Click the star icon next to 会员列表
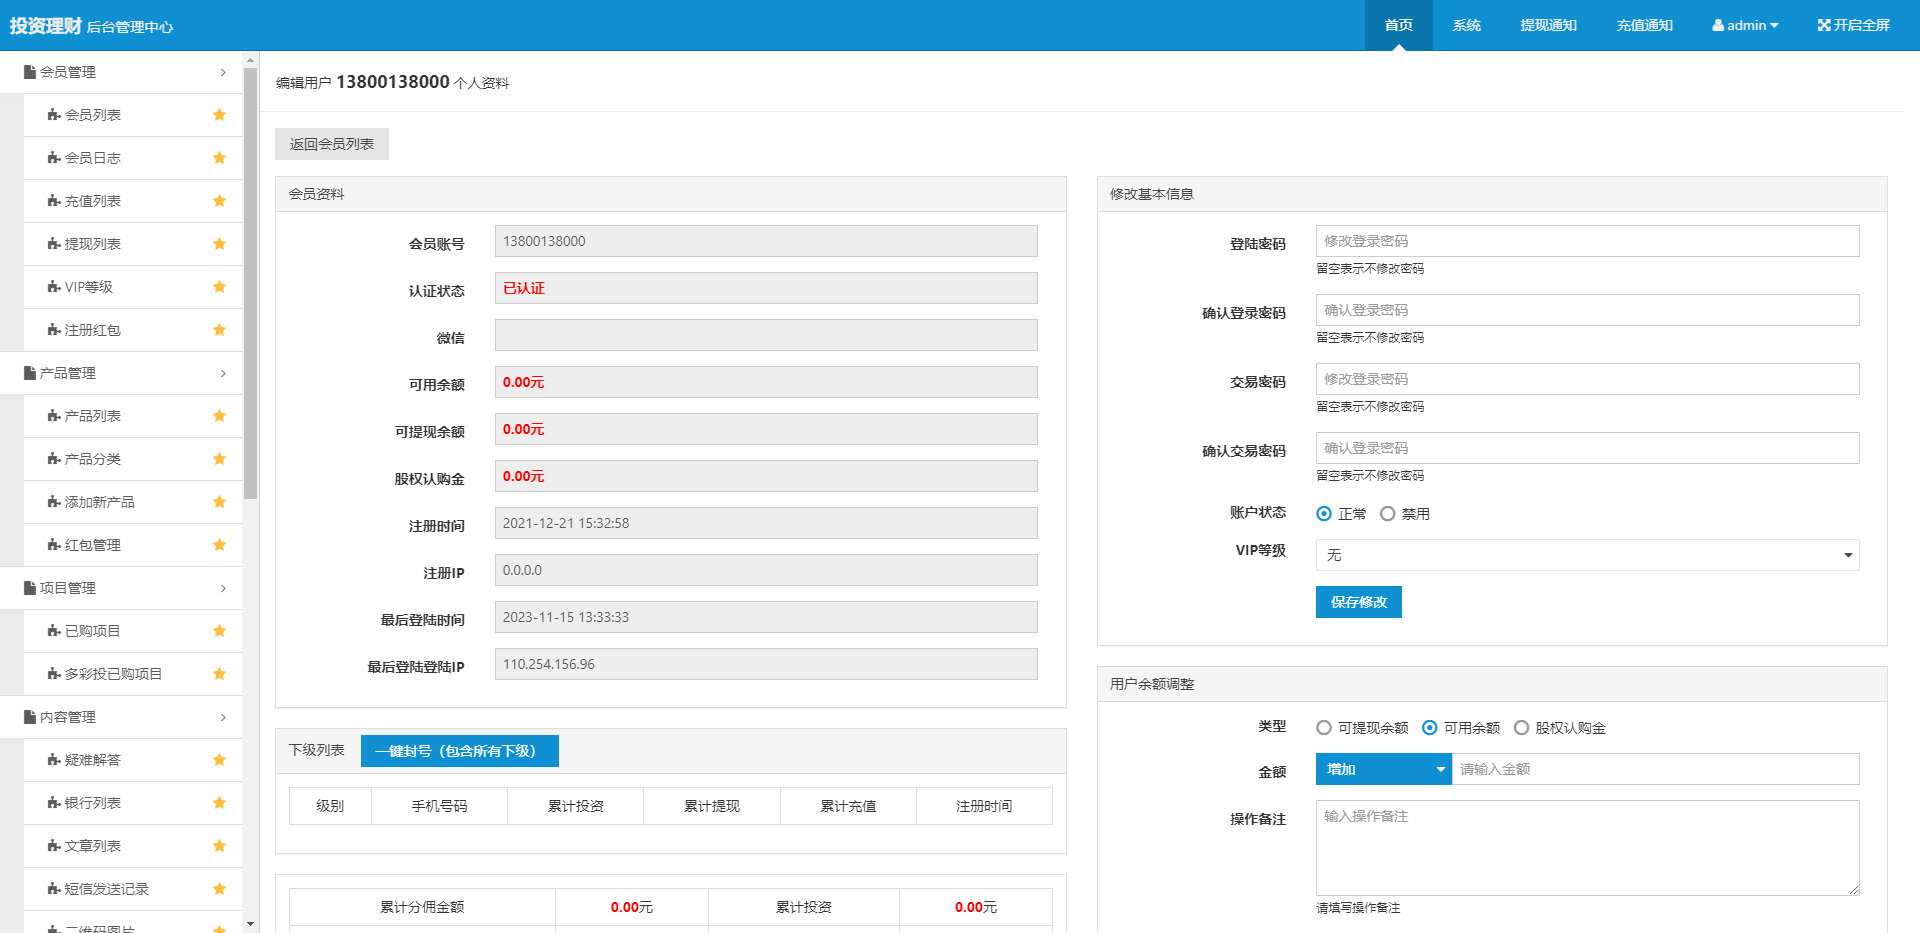The width and height of the screenshot is (1920, 933). coord(219,115)
